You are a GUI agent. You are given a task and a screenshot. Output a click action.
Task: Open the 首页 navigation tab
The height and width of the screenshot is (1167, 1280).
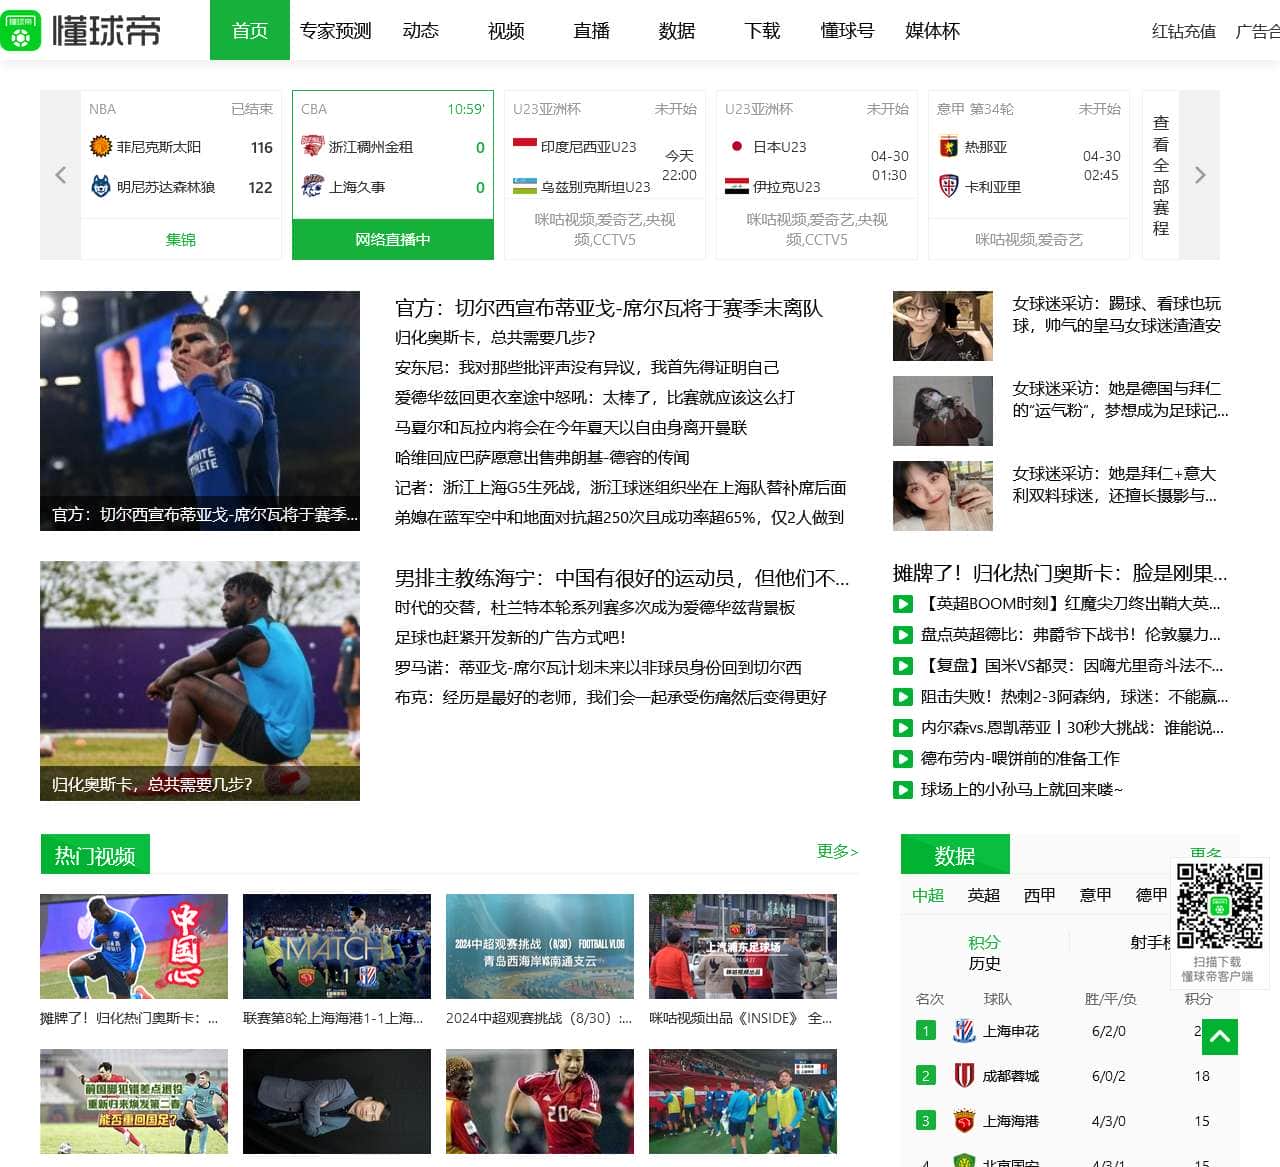coord(250,30)
